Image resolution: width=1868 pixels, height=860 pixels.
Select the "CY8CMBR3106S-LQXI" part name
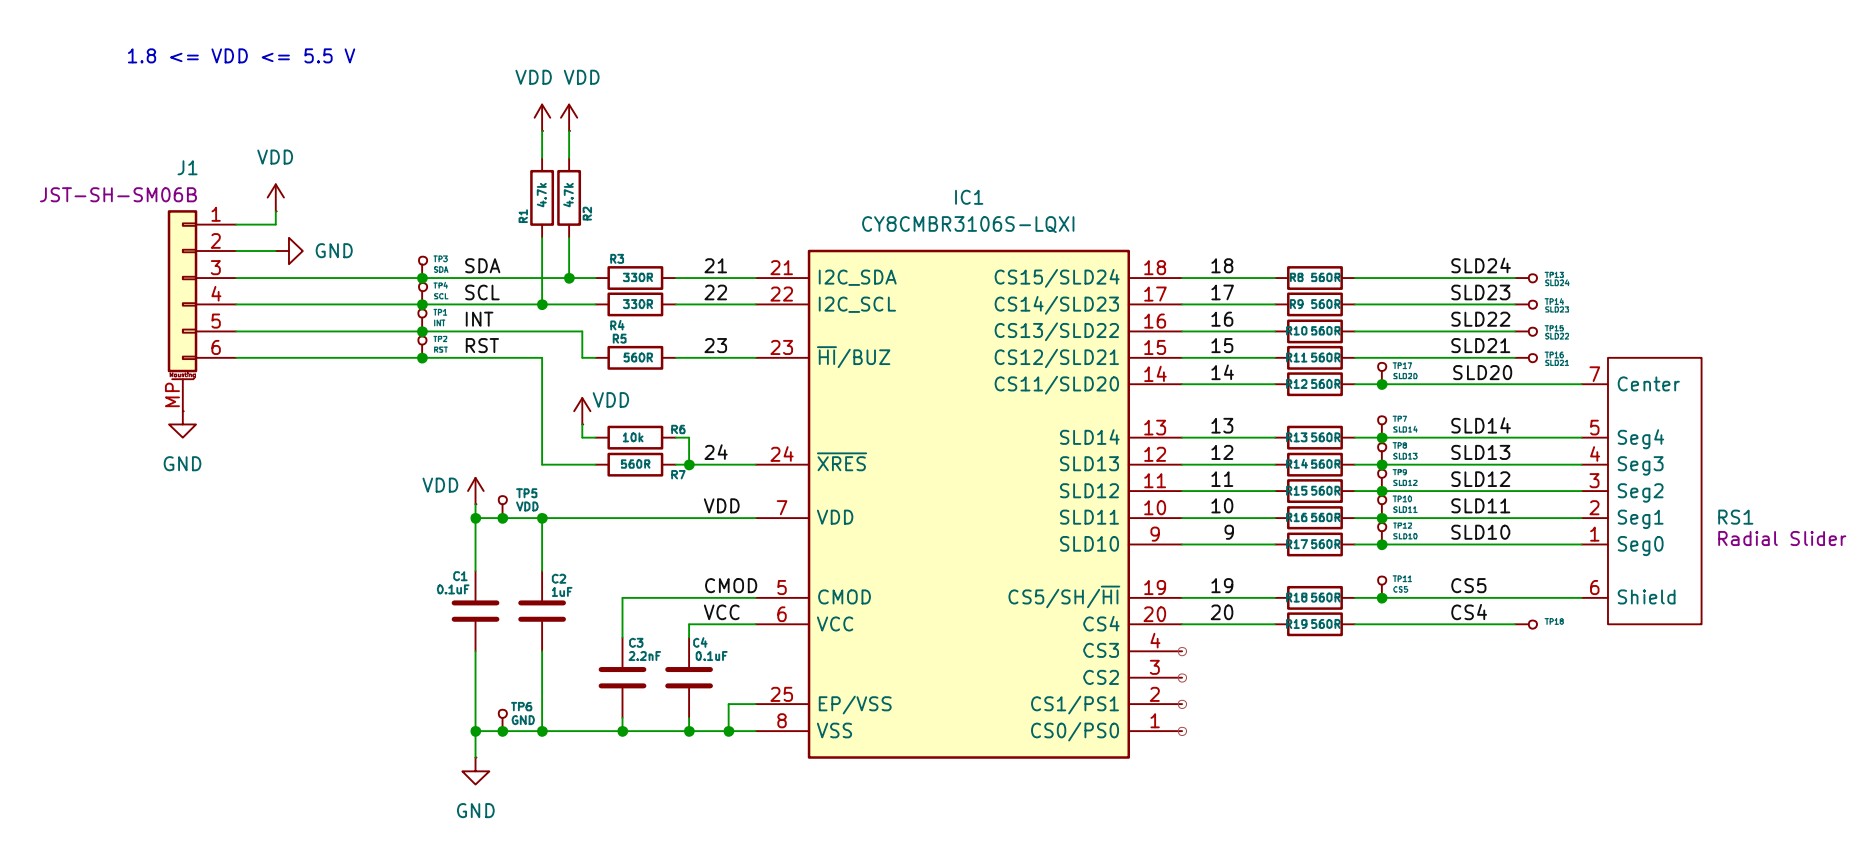pyautogui.click(x=968, y=224)
